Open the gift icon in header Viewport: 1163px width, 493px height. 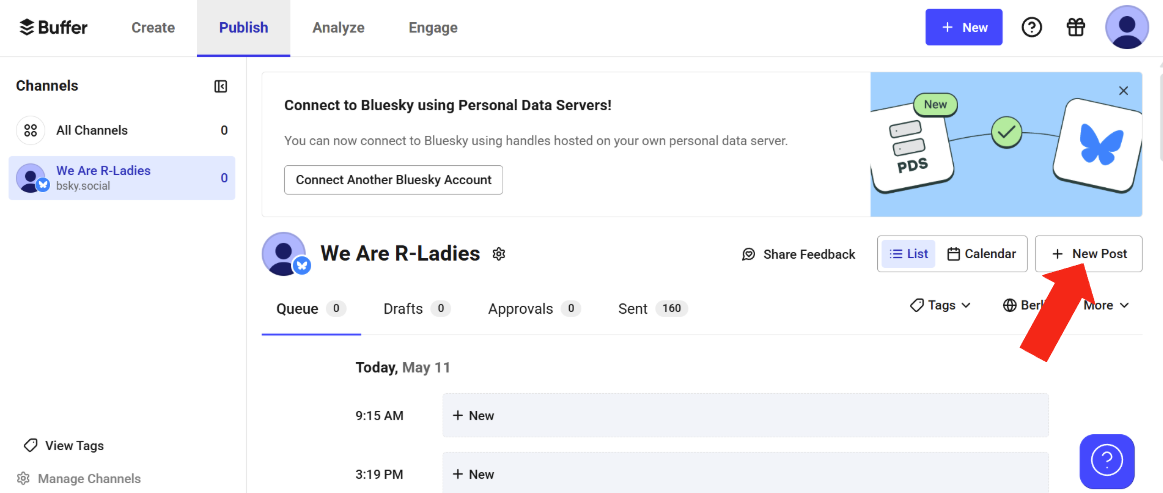[x=1076, y=27]
